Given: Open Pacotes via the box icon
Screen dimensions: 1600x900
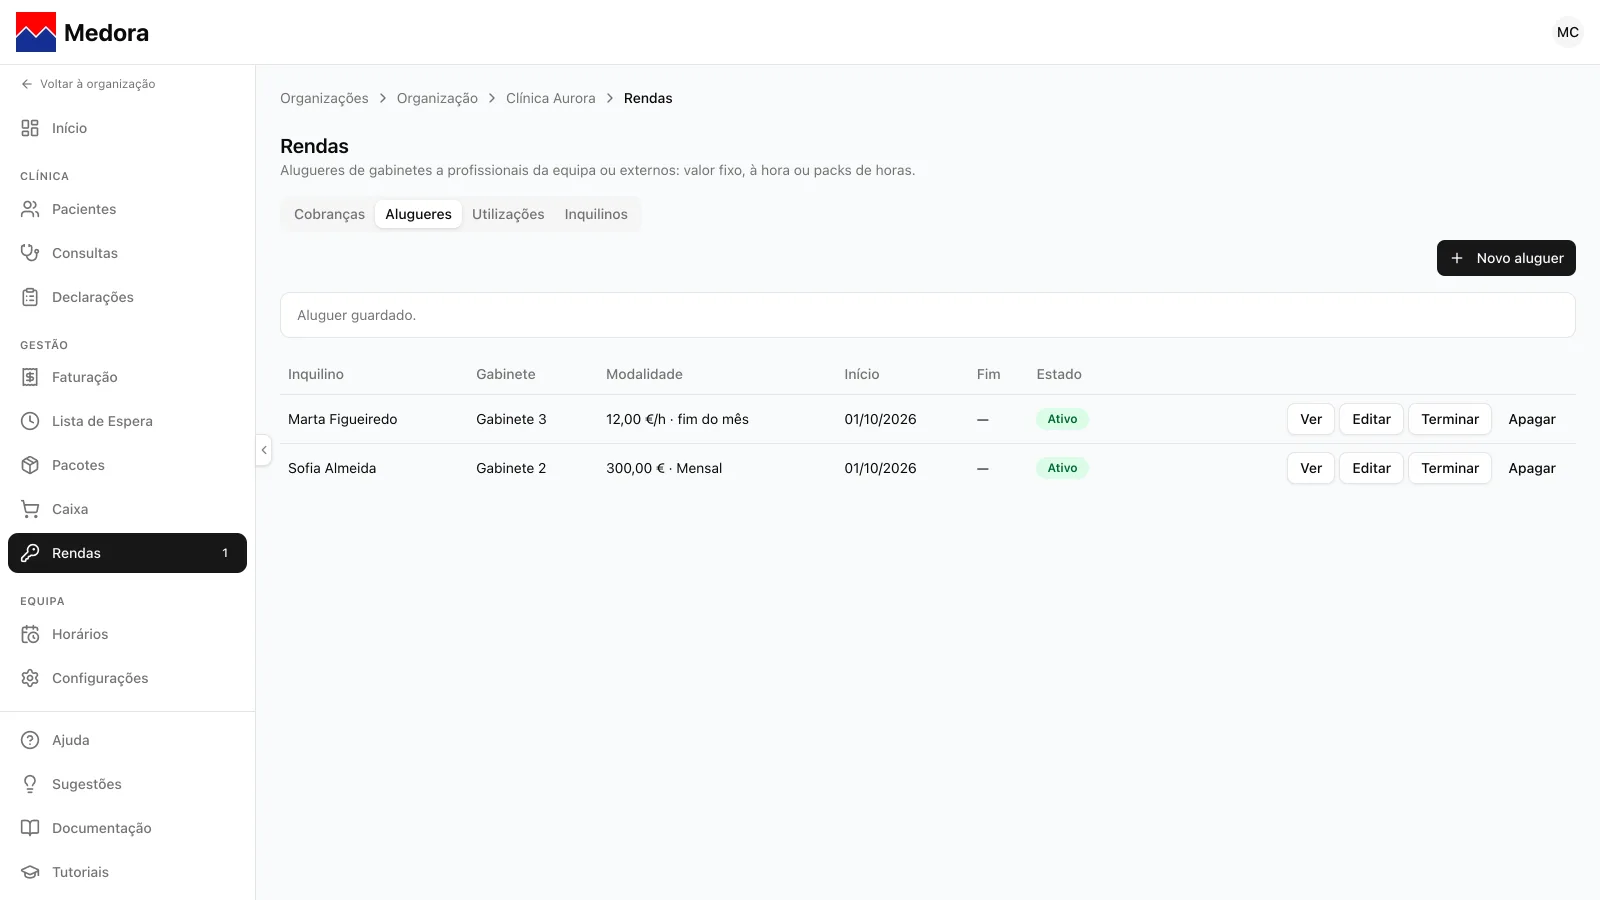Looking at the screenshot, I should tap(30, 465).
